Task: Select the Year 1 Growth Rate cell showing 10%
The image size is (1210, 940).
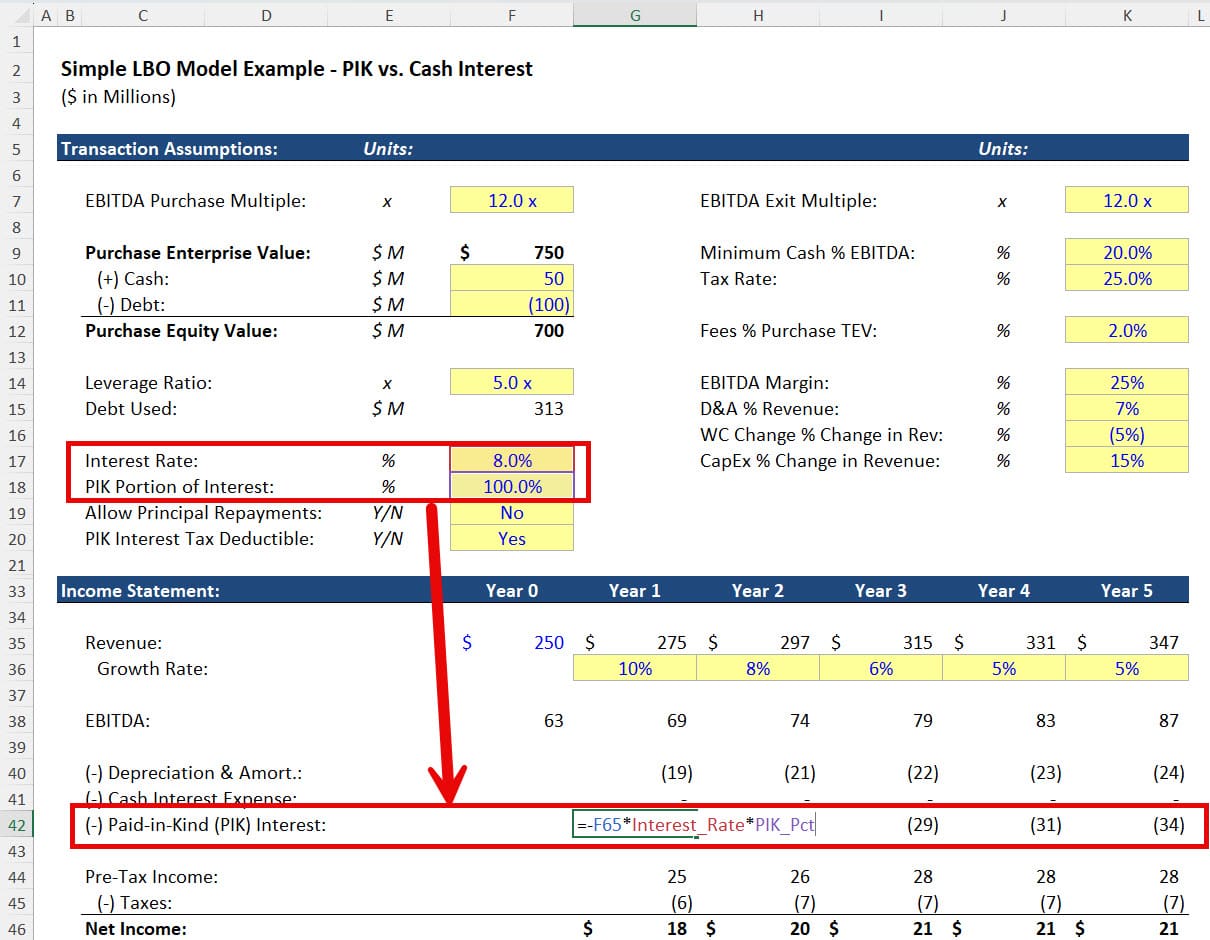Action: tap(634, 668)
